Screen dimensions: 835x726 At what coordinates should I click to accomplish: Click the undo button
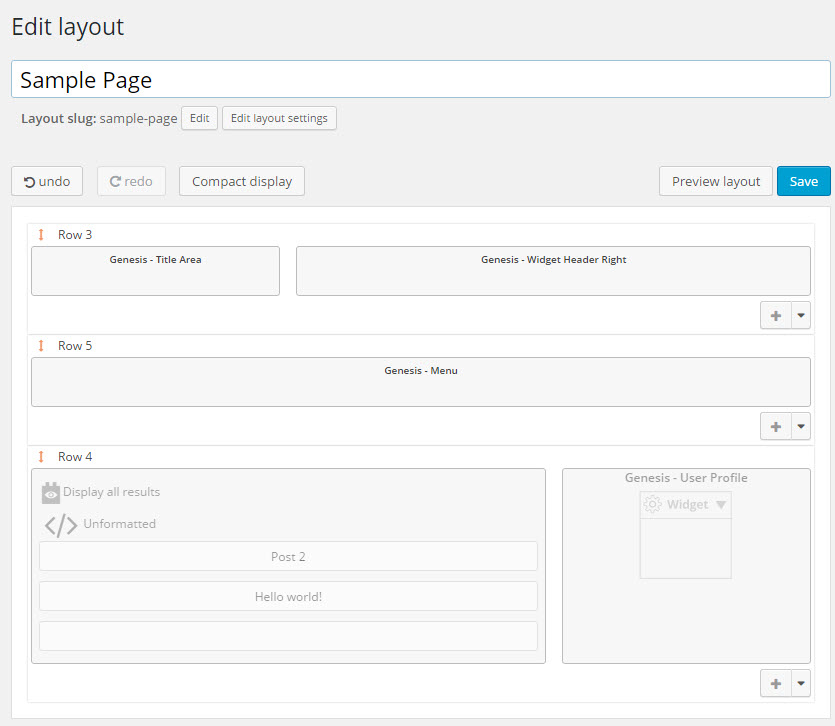pyautogui.click(x=47, y=181)
